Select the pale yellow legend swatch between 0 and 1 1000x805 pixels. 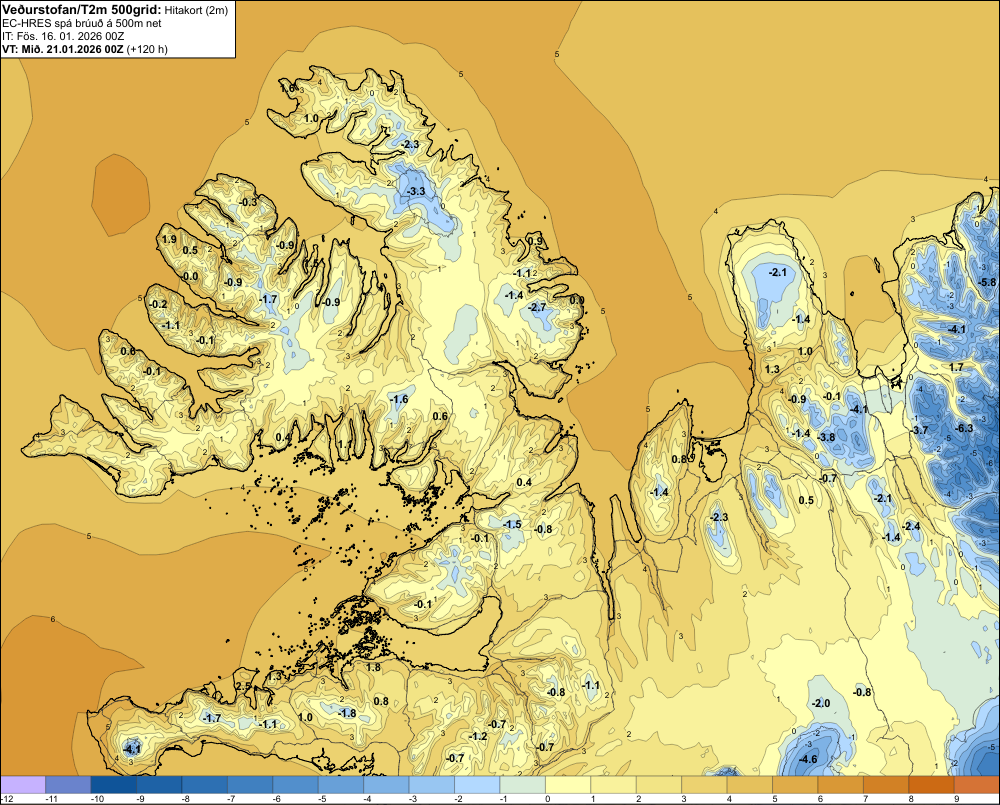[x=568, y=785]
